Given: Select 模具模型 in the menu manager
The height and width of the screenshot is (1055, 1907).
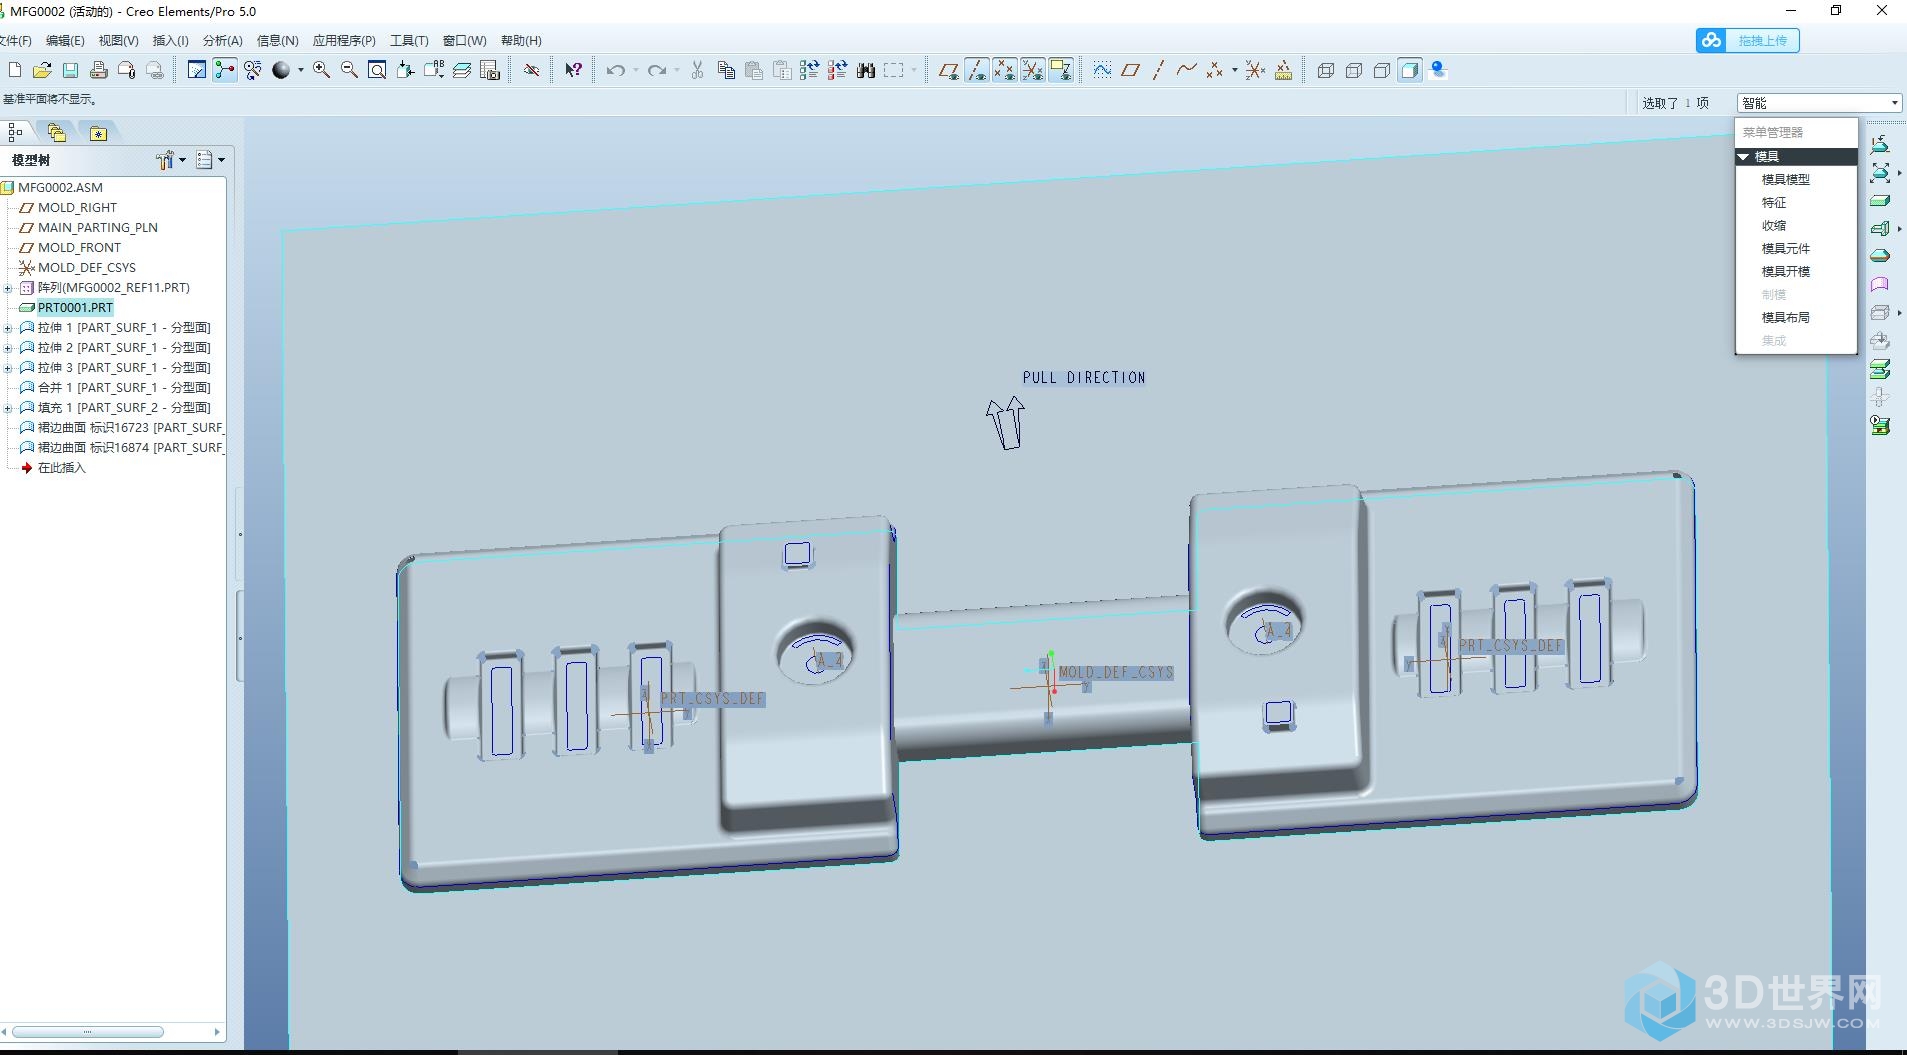Looking at the screenshot, I should pyautogui.click(x=1785, y=180).
